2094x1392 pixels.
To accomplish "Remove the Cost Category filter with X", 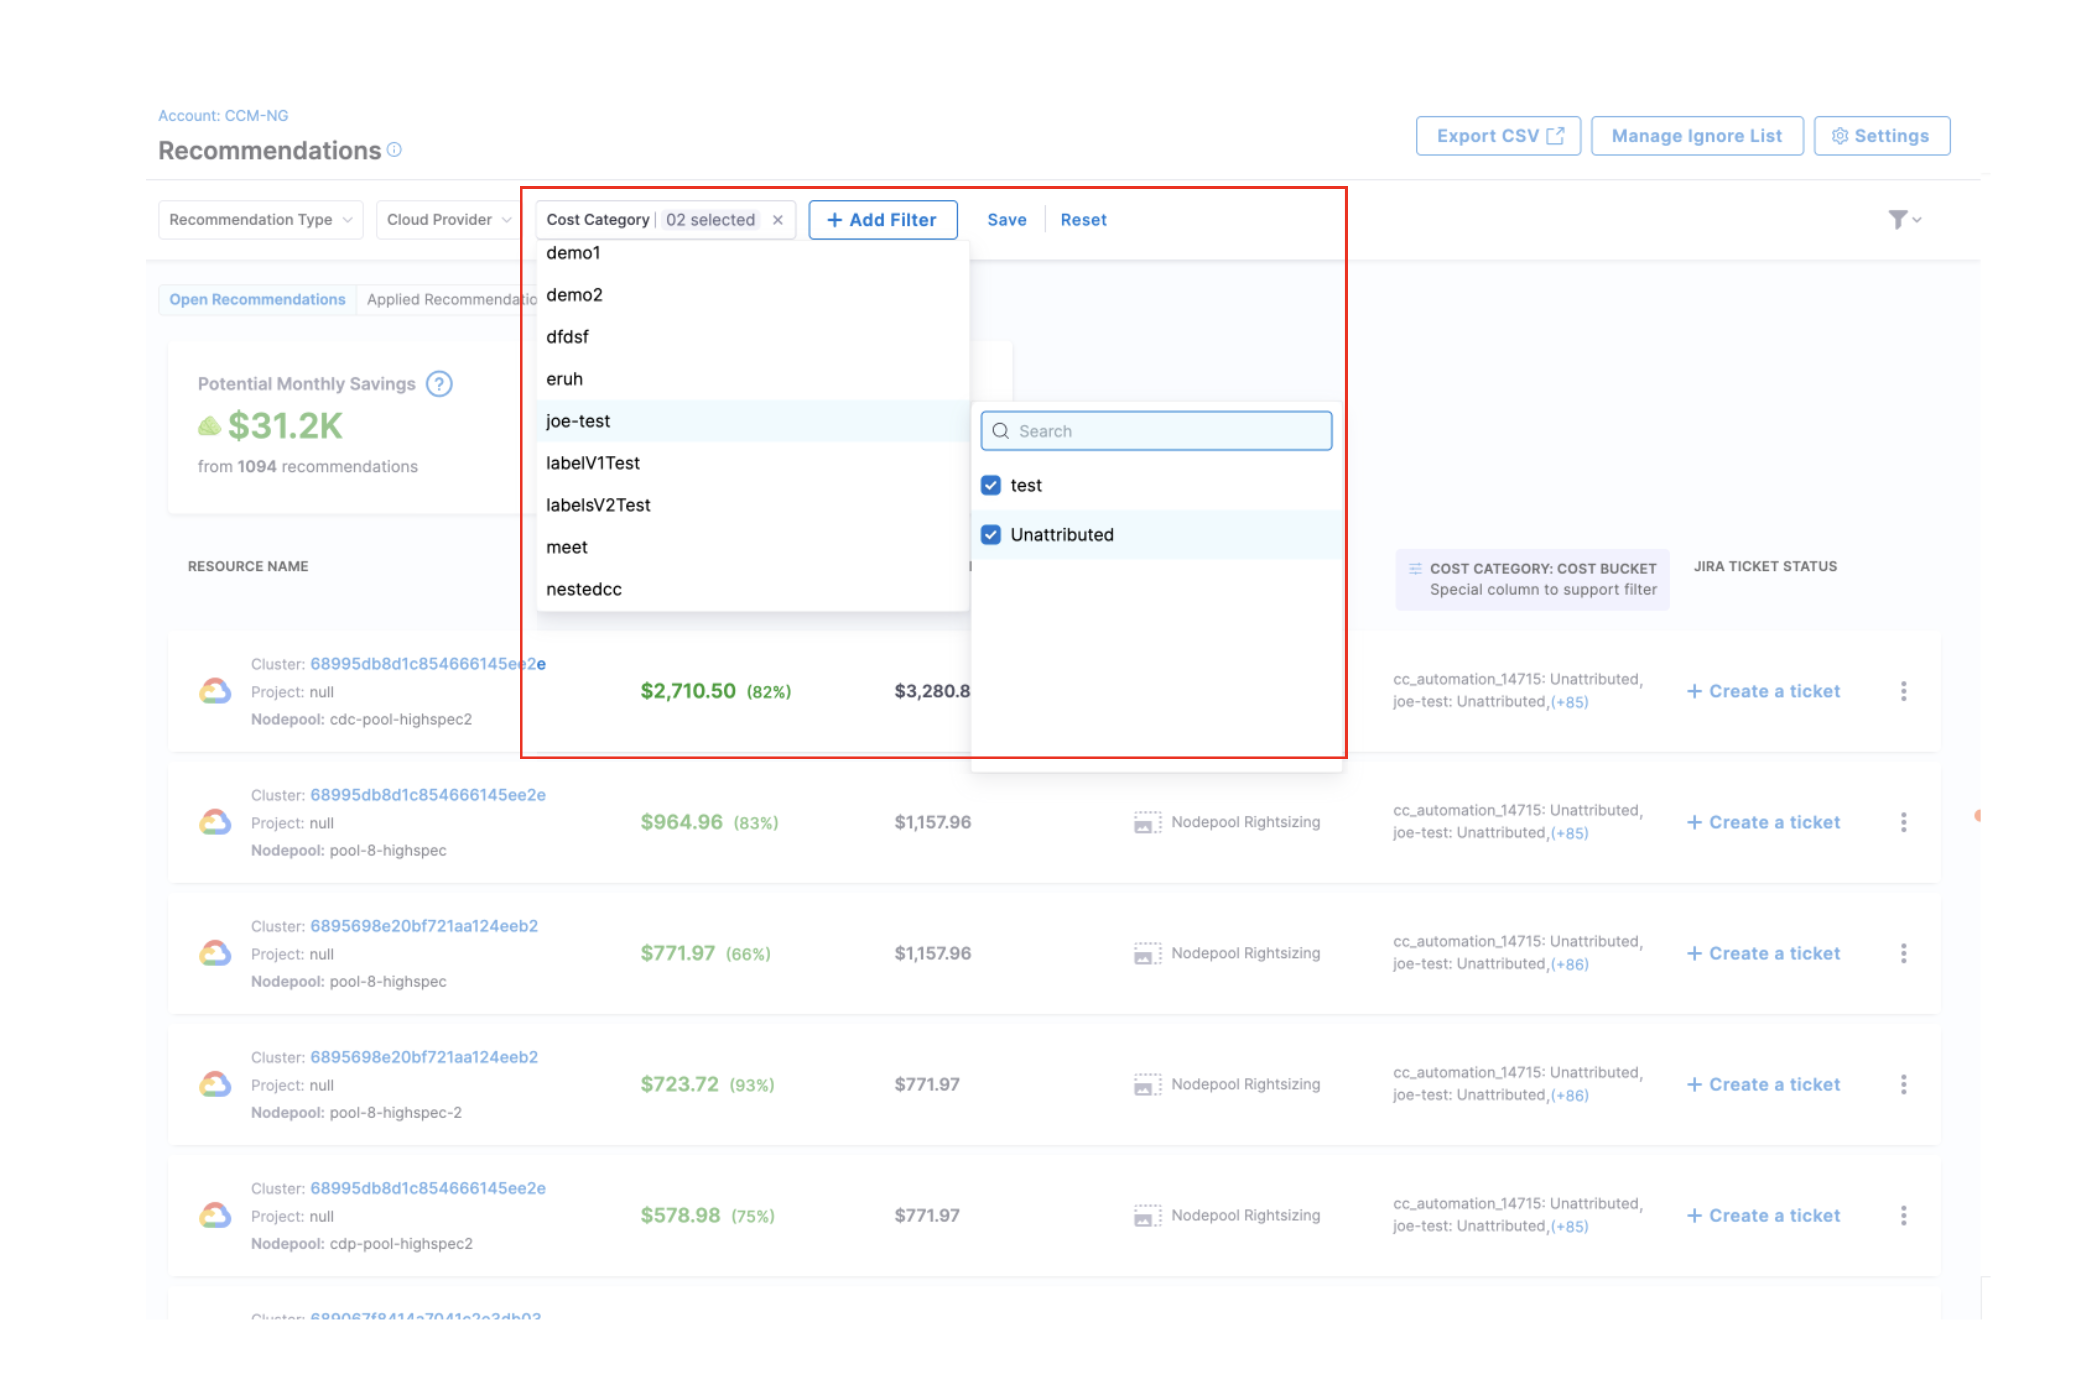I will 778,220.
